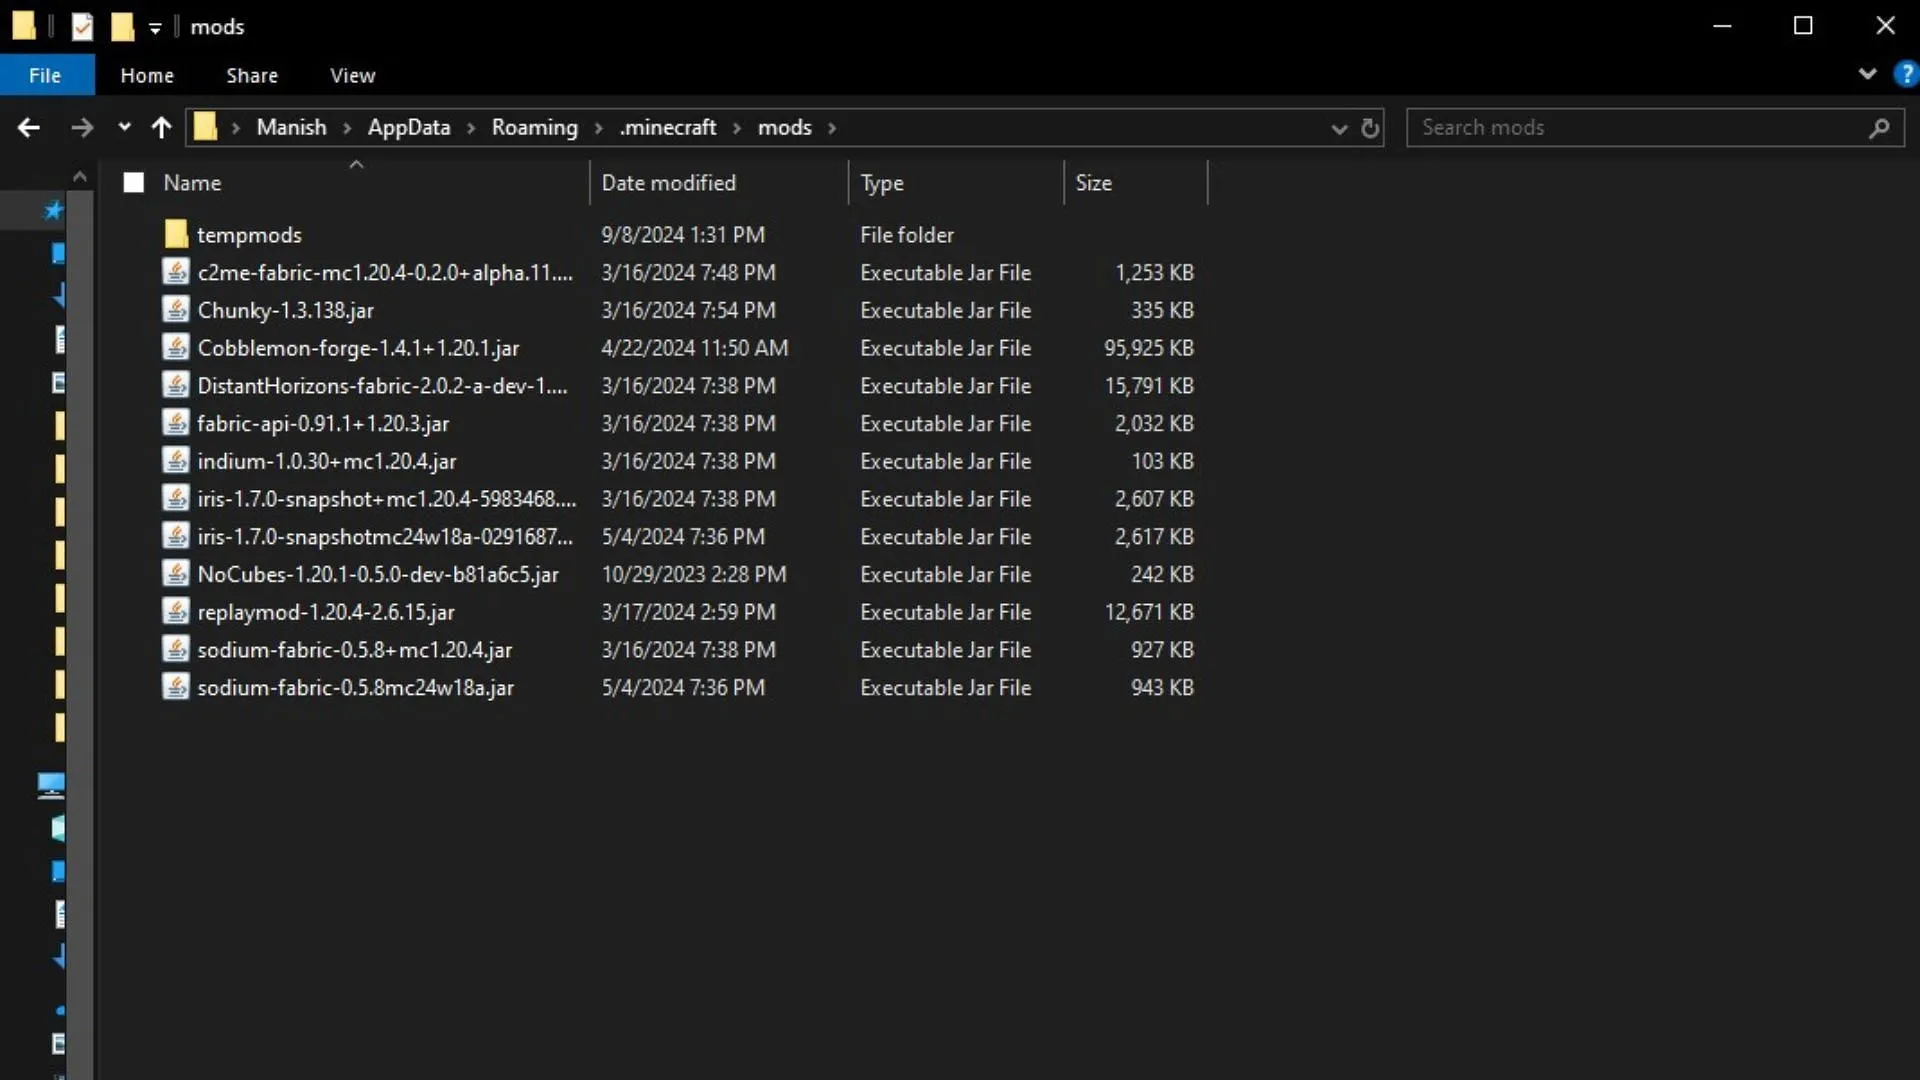Select the tempmods folder icon
The image size is (1920, 1080).
[176, 234]
